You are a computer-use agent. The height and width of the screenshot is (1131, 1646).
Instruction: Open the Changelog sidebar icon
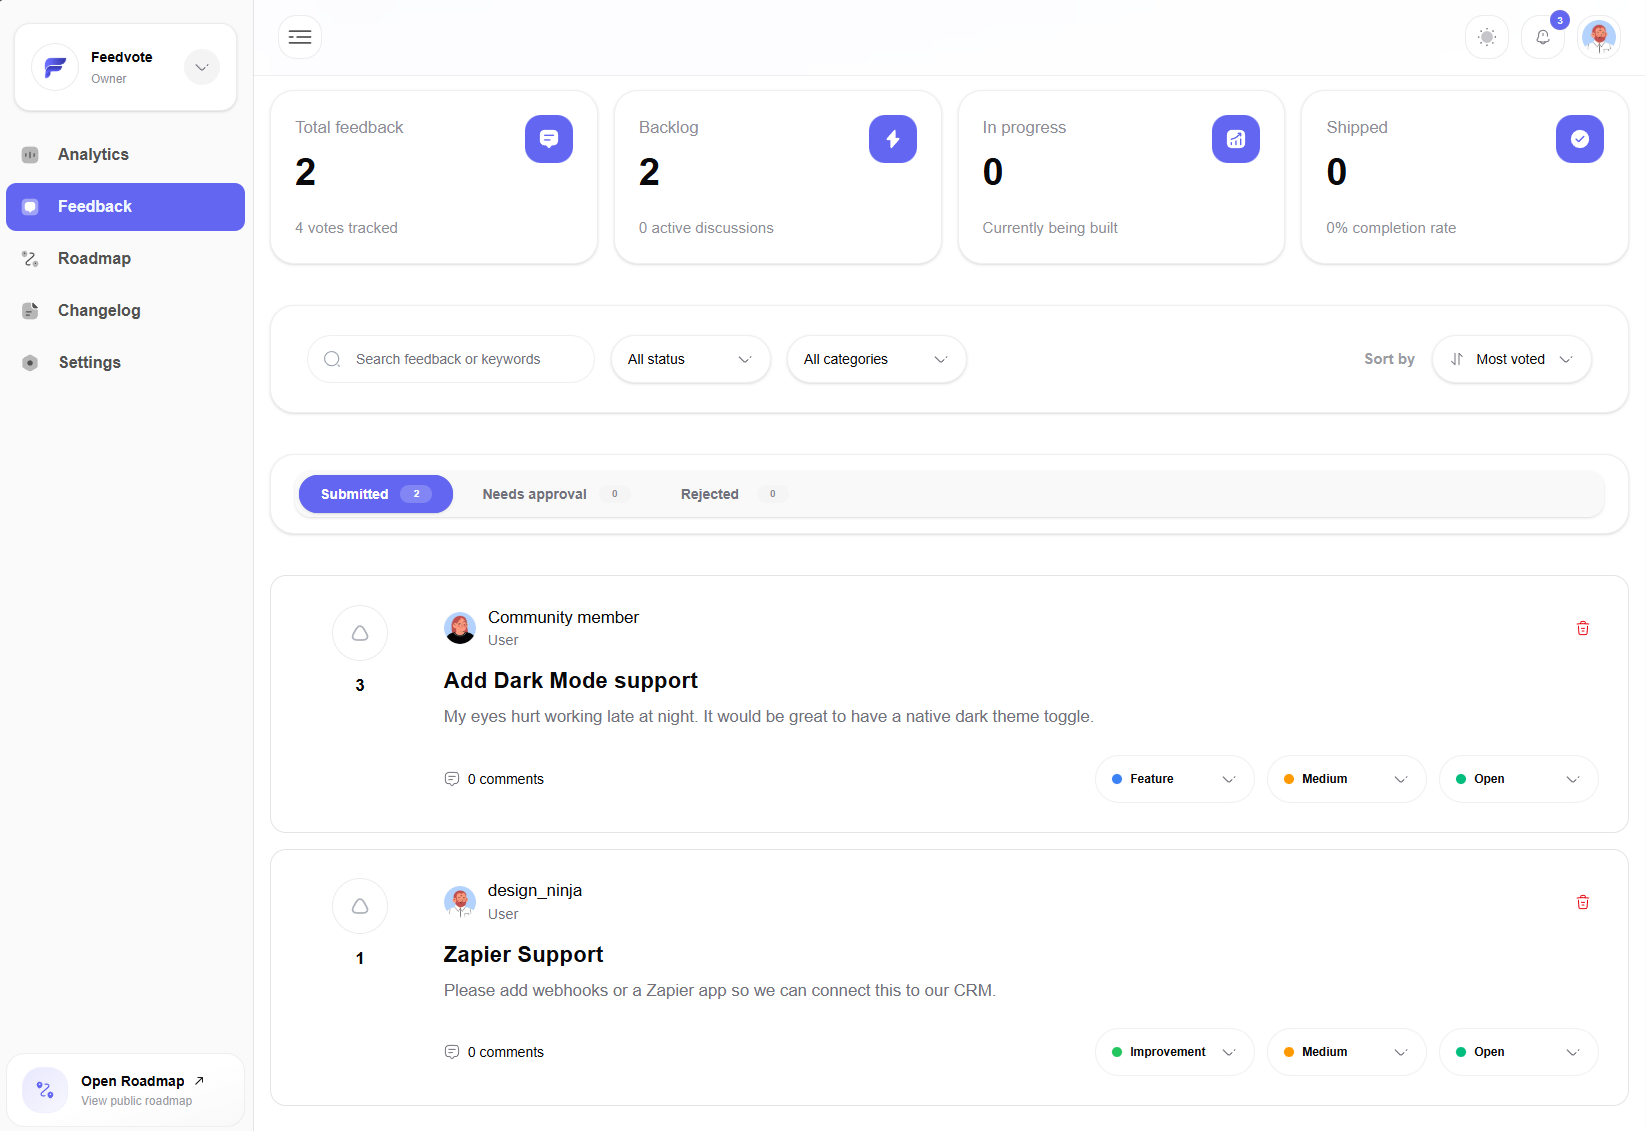click(x=30, y=310)
